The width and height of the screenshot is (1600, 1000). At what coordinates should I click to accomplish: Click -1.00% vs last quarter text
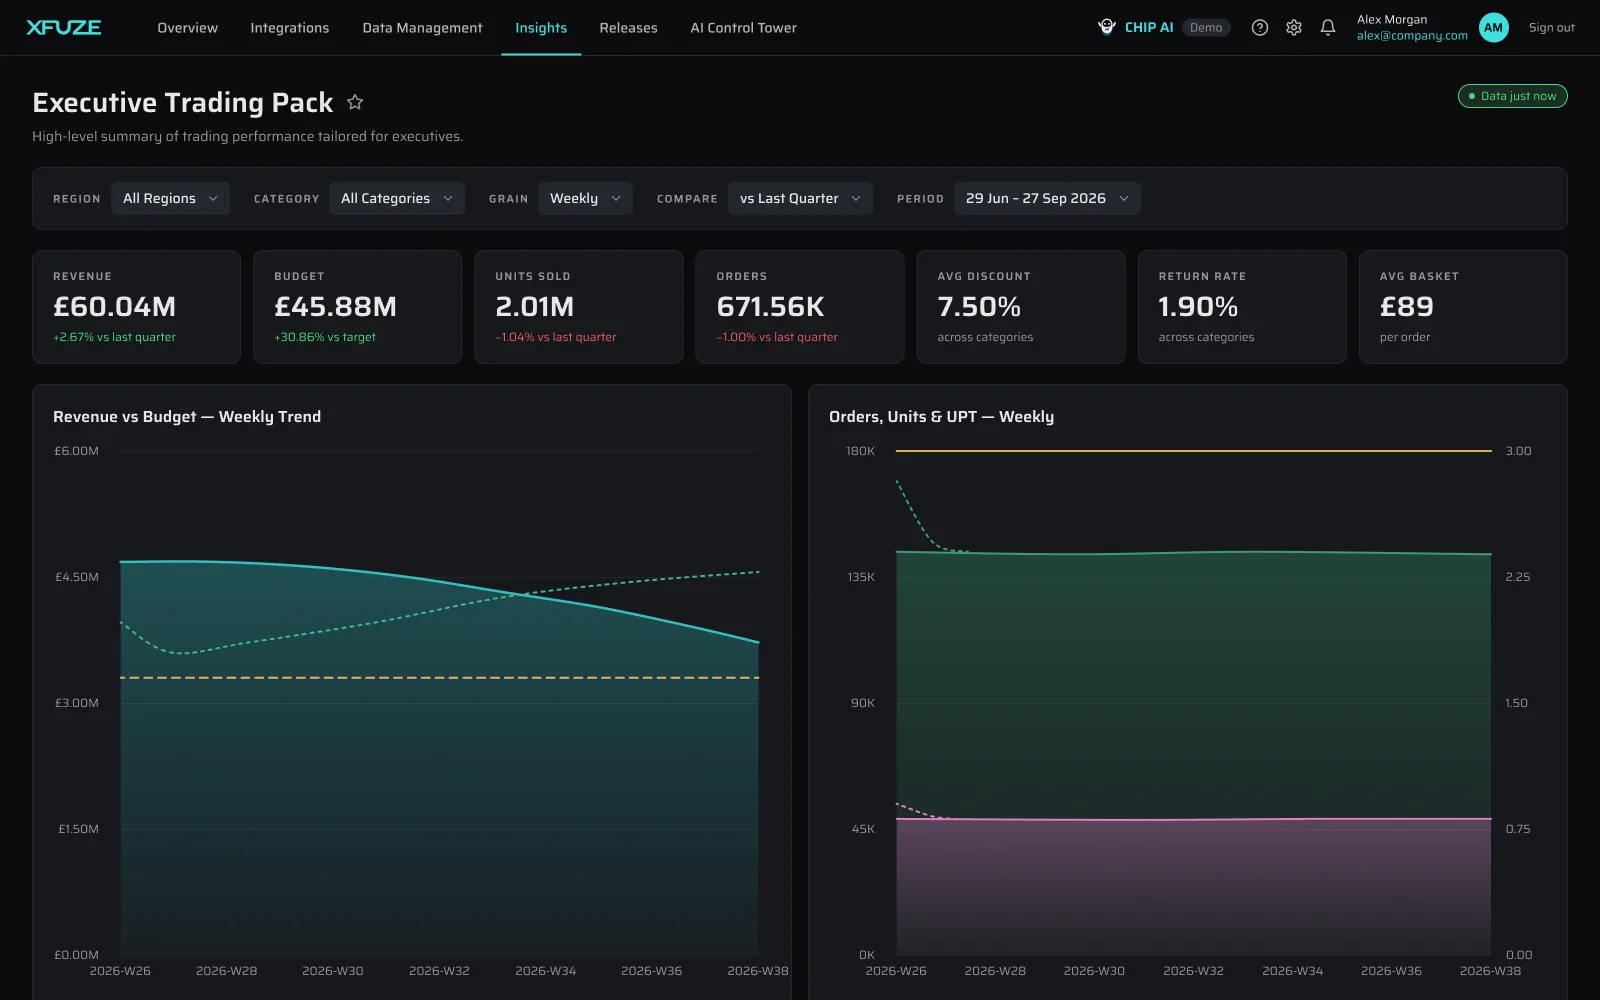point(777,337)
